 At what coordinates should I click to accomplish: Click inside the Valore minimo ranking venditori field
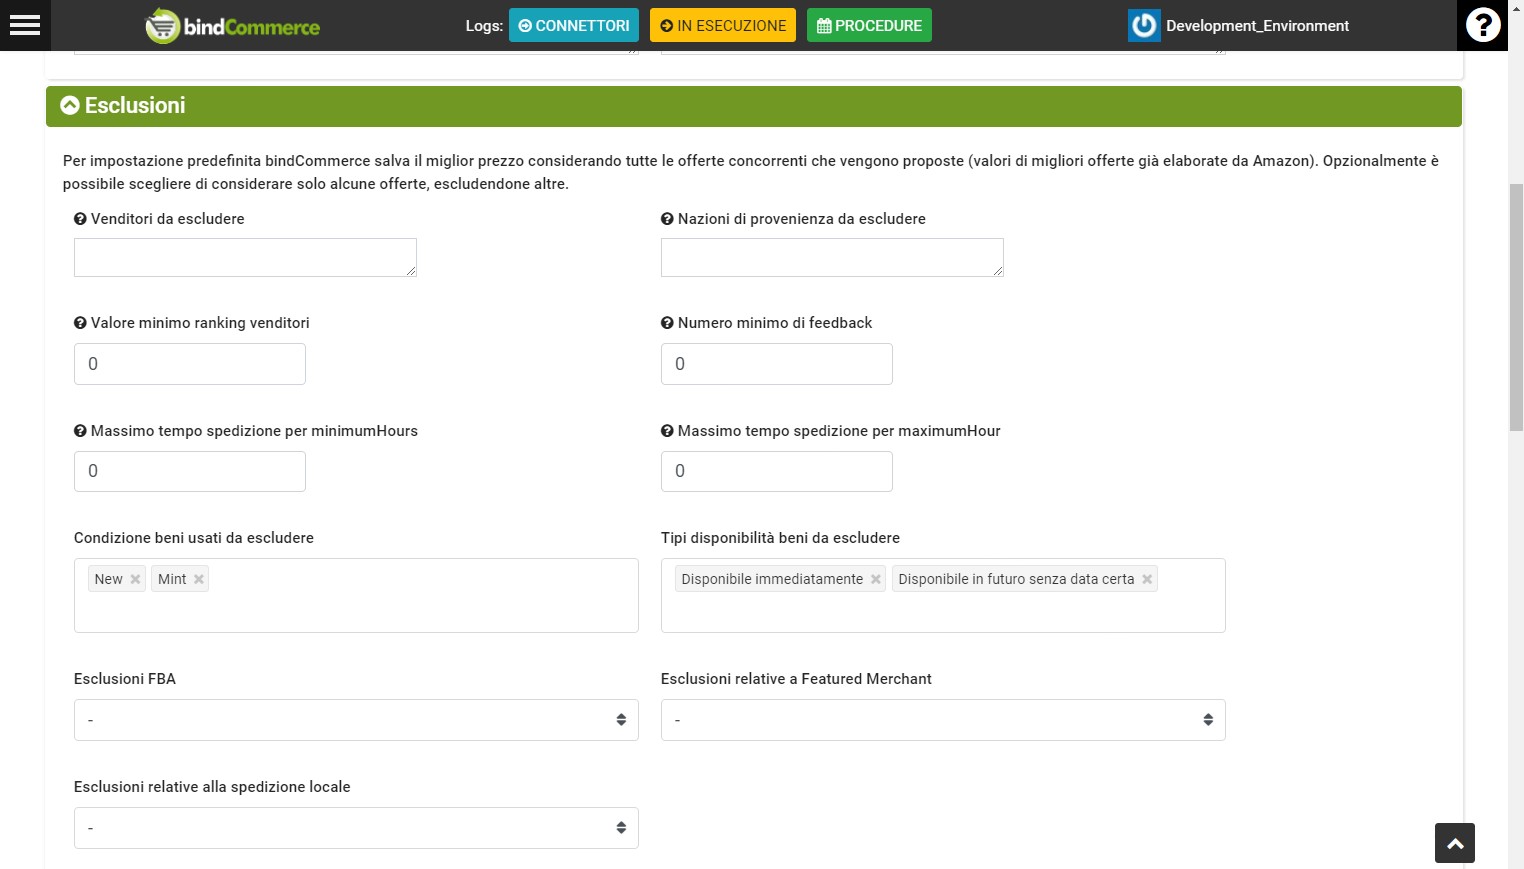(x=189, y=363)
